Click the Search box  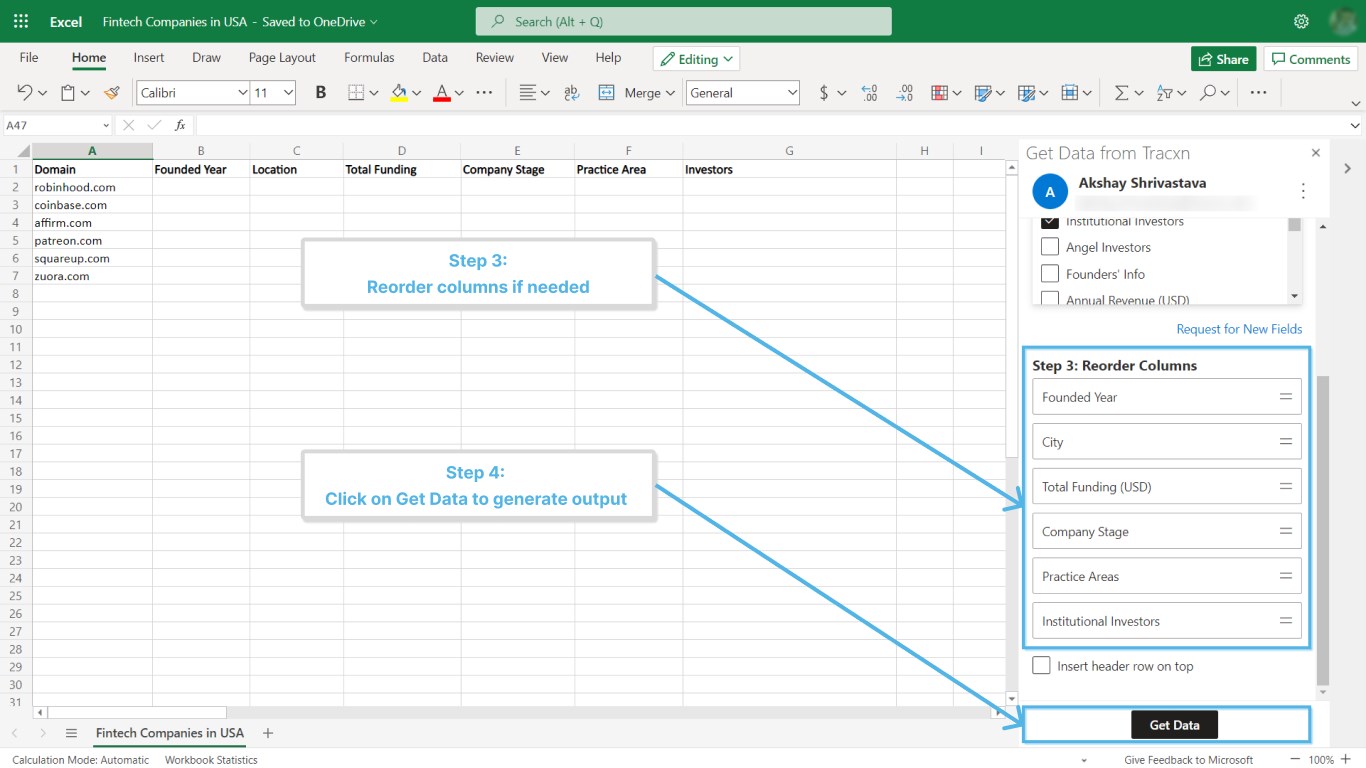point(683,21)
